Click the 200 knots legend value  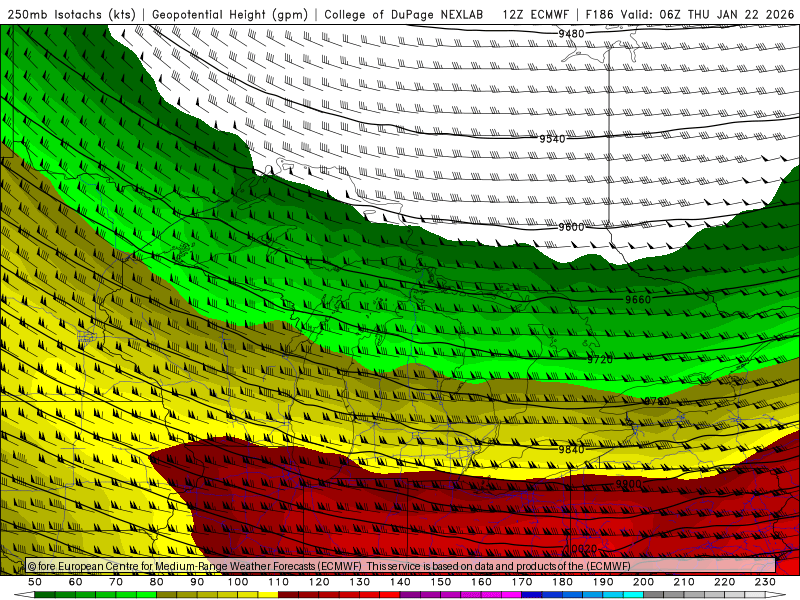click(643, 582)
